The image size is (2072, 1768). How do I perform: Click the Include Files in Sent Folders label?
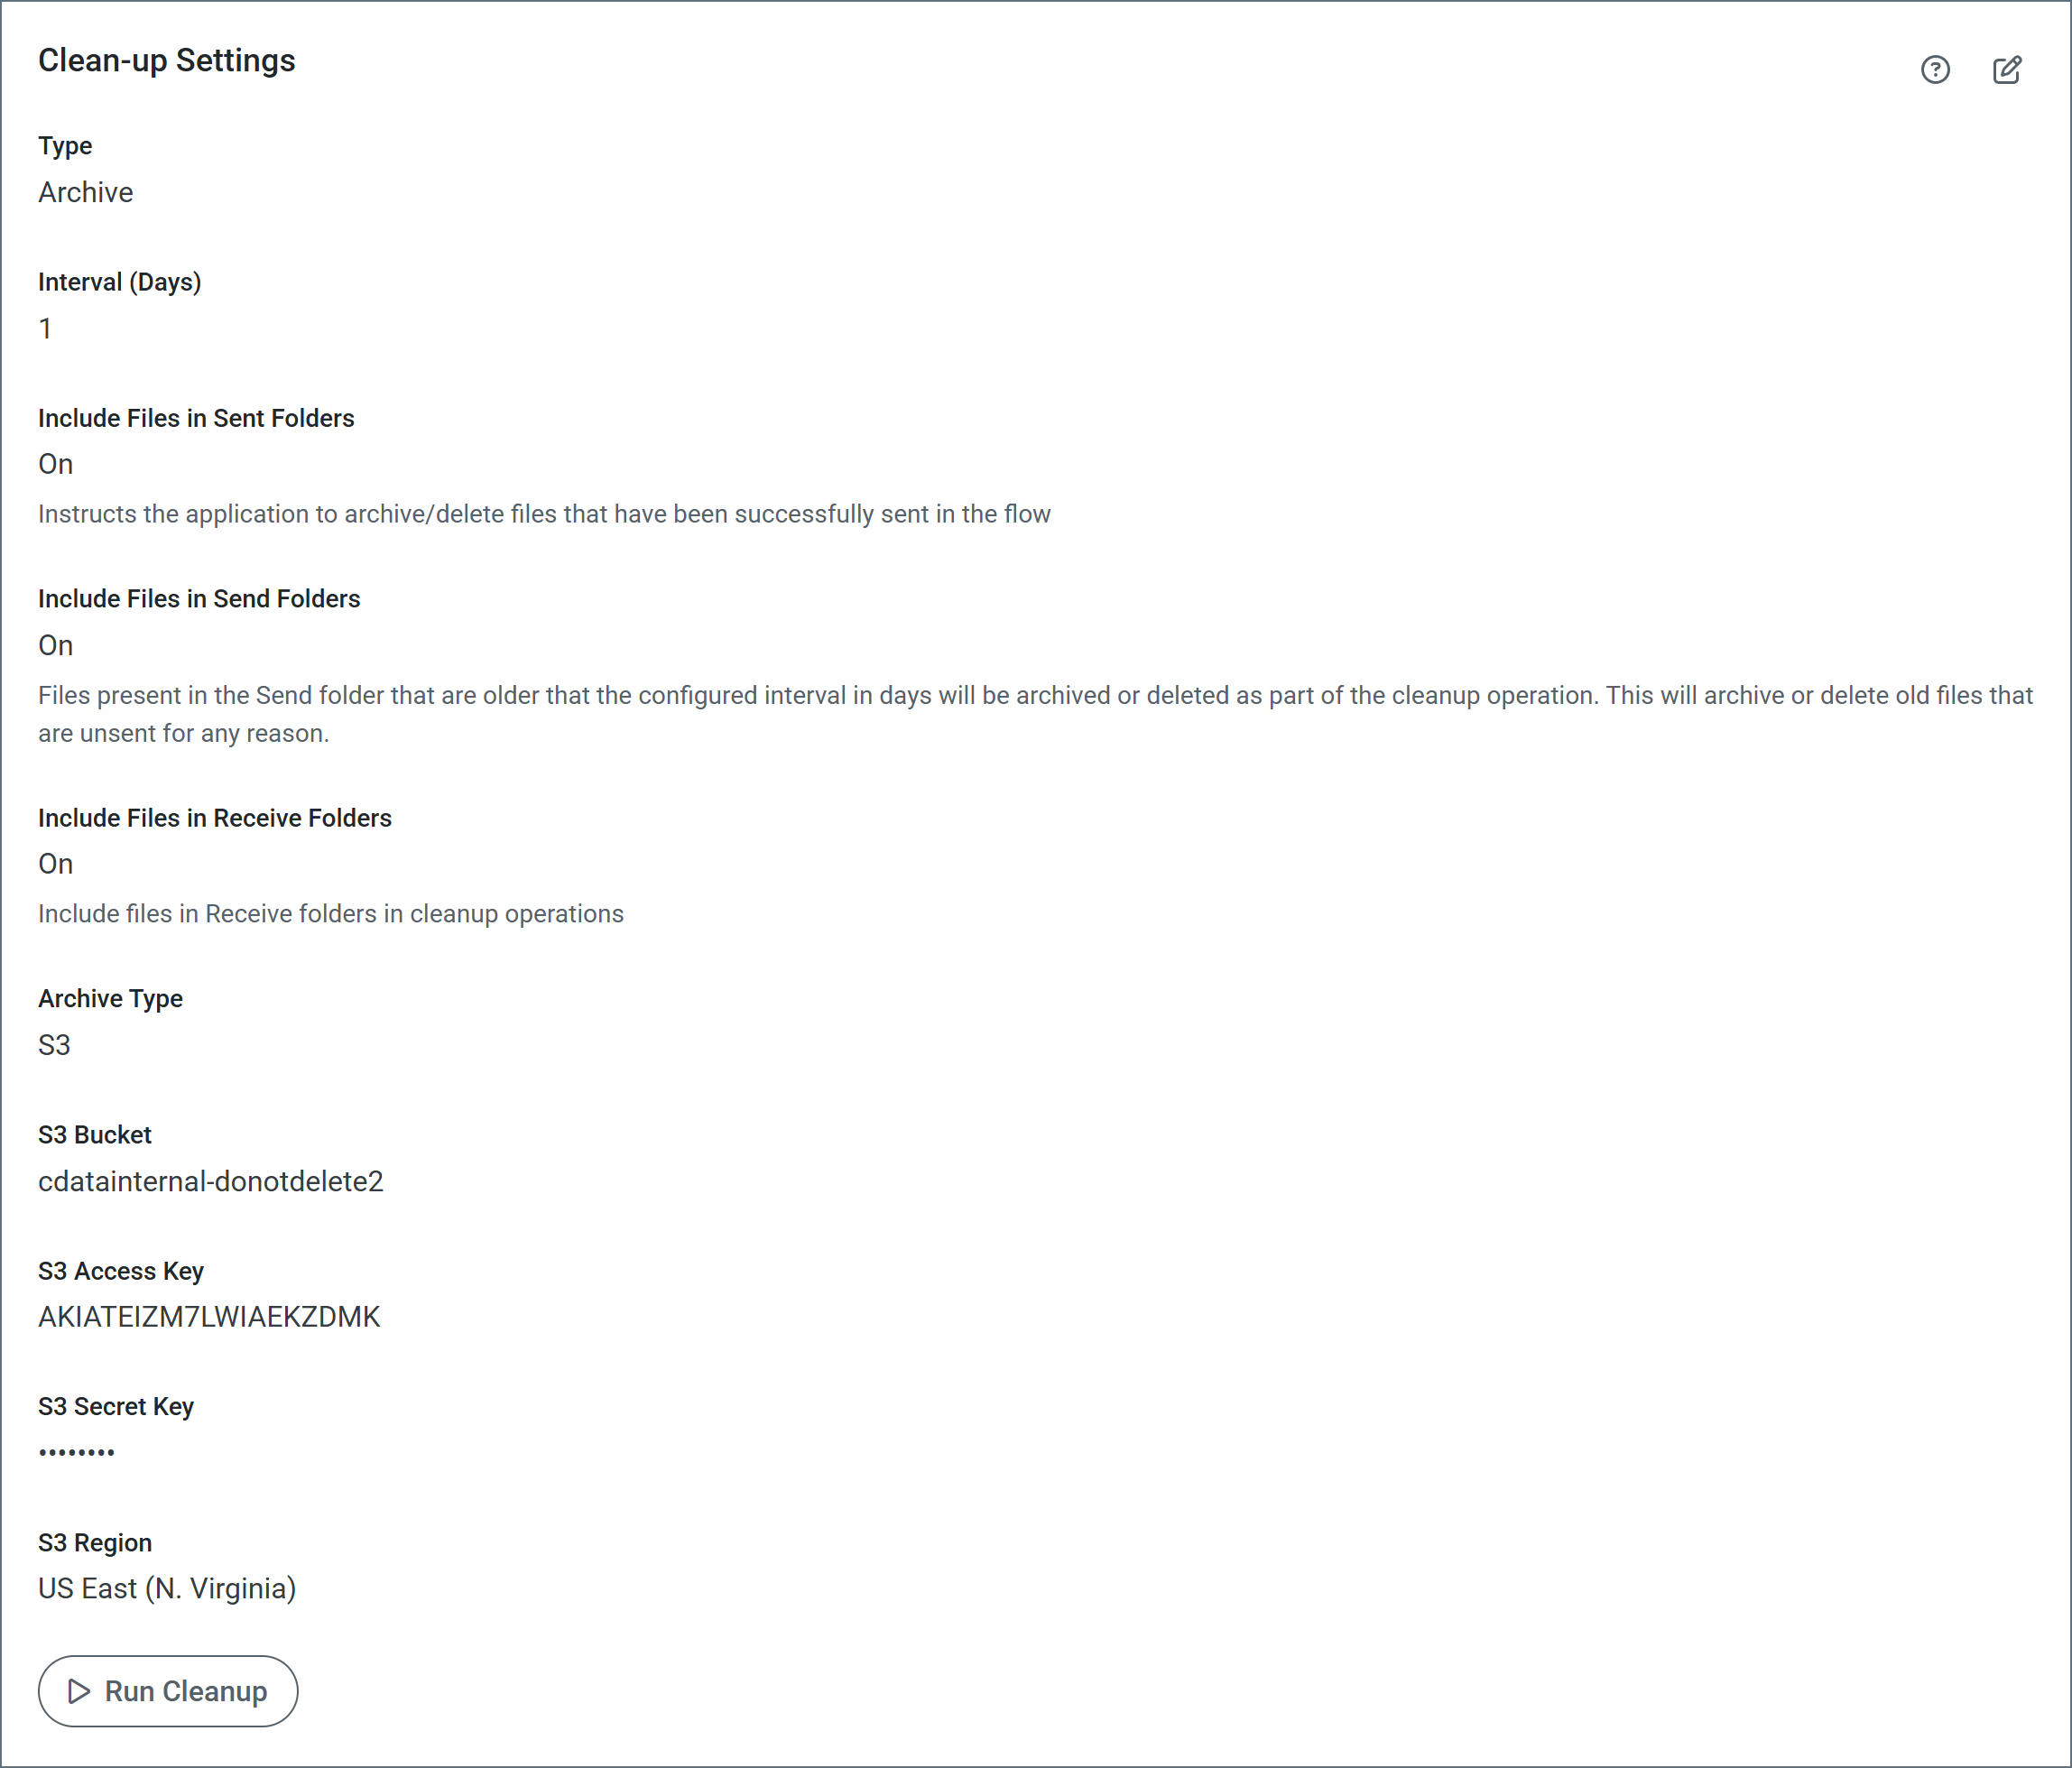coord(196,418)
